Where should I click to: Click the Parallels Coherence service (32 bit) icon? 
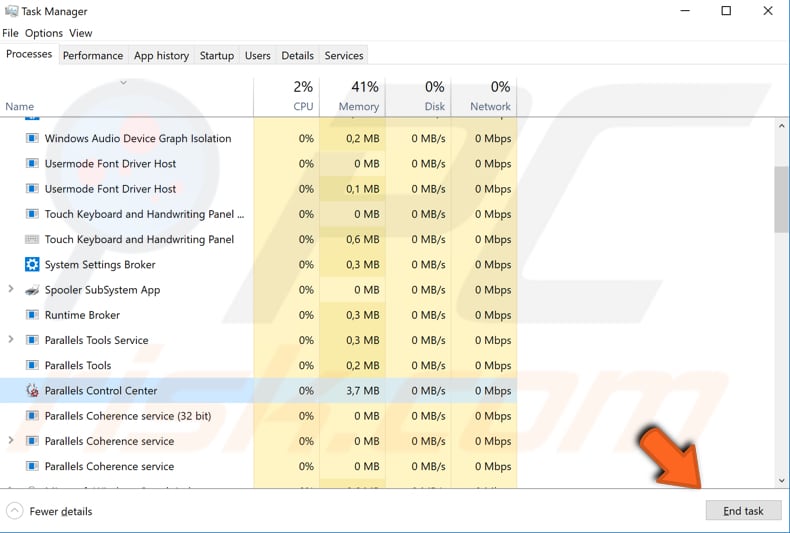tap(32, 416)
